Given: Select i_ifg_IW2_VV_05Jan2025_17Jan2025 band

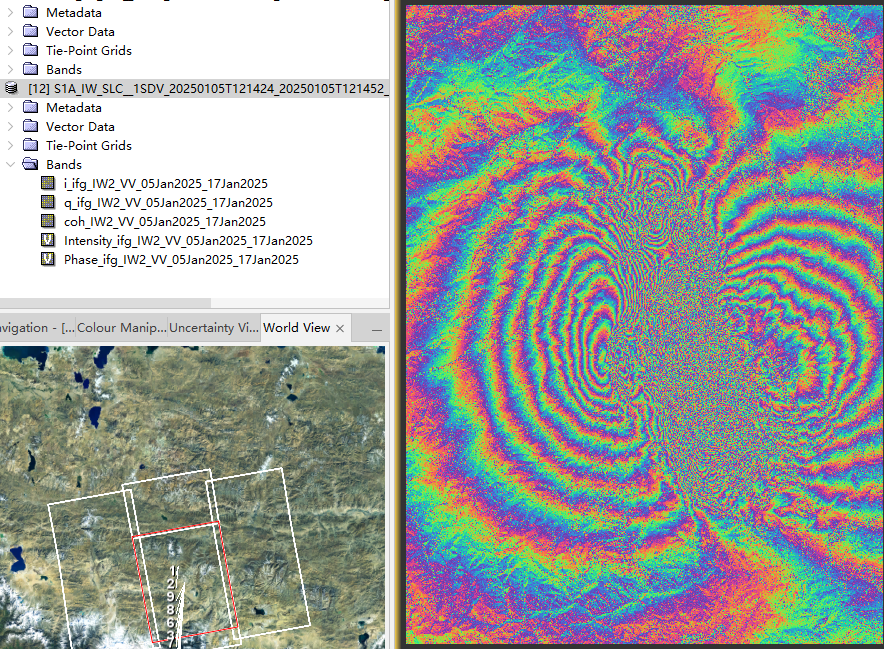Looking at the screenshot, I should pyautogui.click(x=166, y=183).
